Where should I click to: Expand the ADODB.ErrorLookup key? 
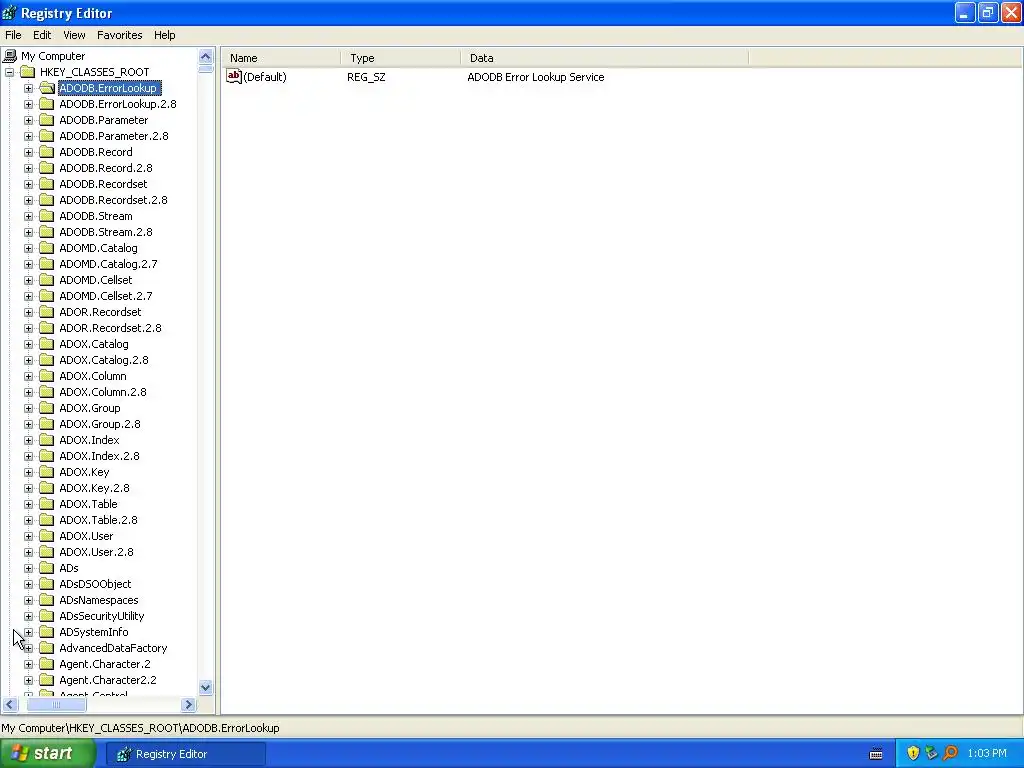(x=28, y=88)
